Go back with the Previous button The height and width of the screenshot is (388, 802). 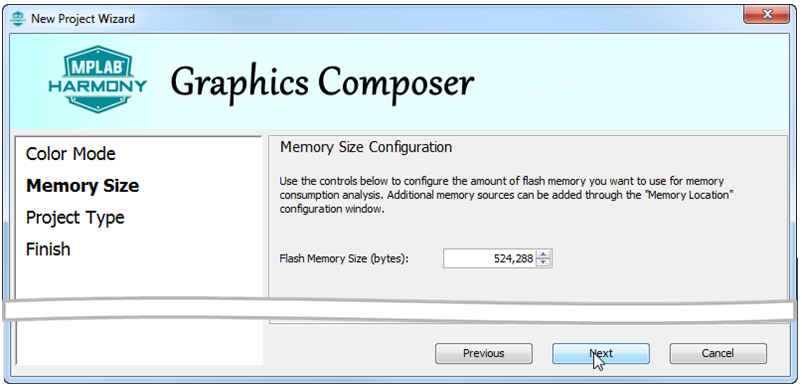483,353
